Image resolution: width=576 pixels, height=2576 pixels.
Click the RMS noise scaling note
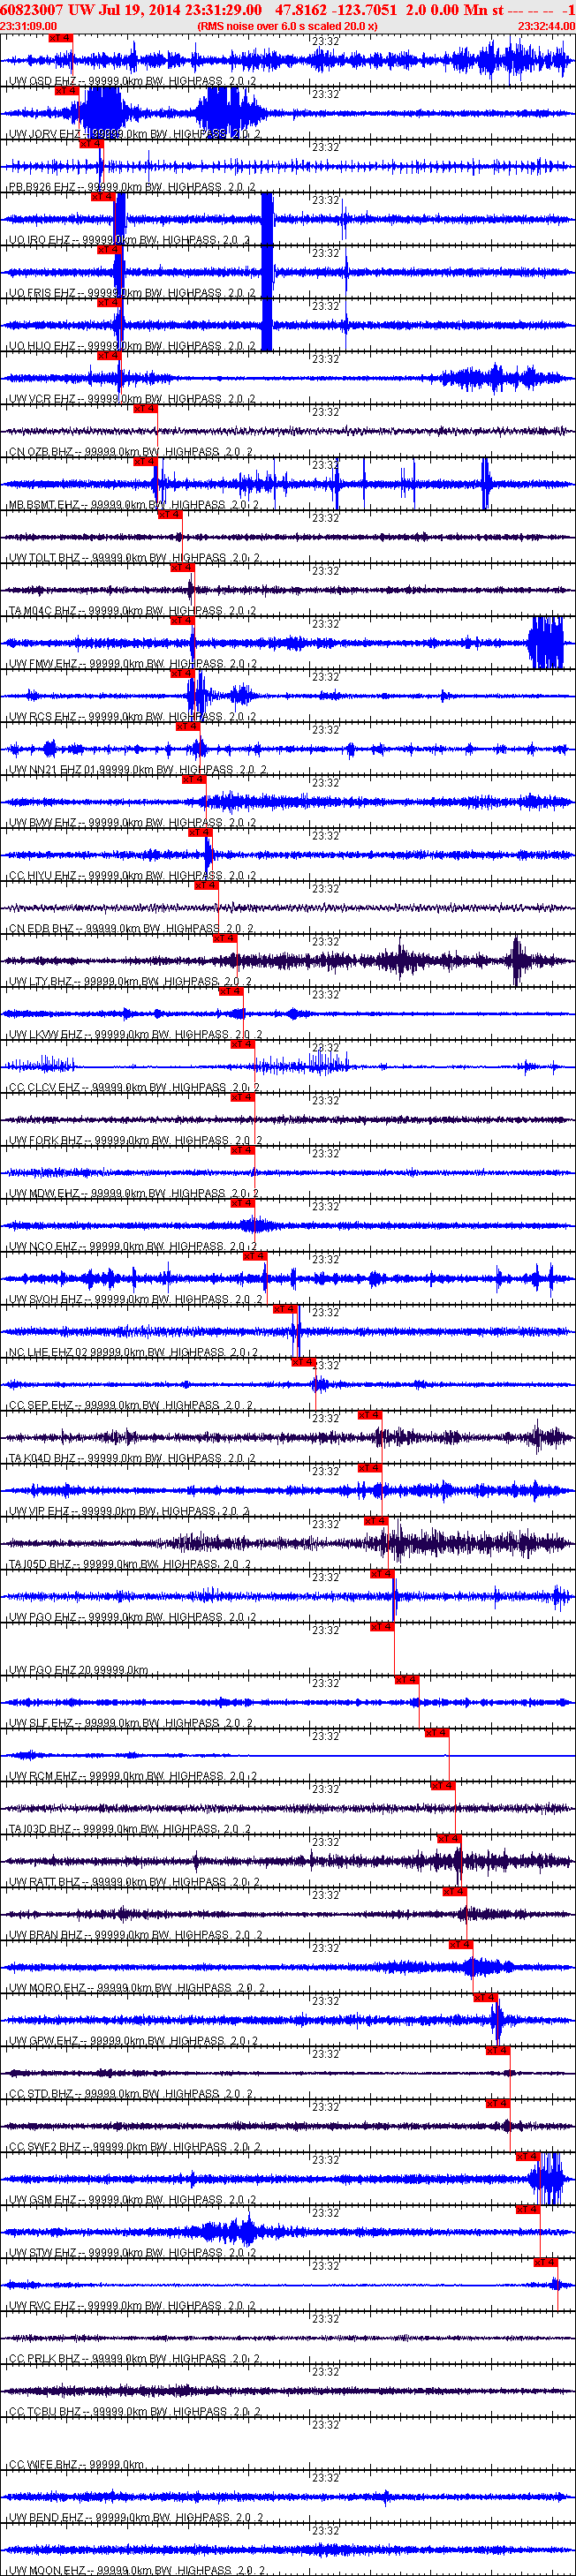point(288,26)
